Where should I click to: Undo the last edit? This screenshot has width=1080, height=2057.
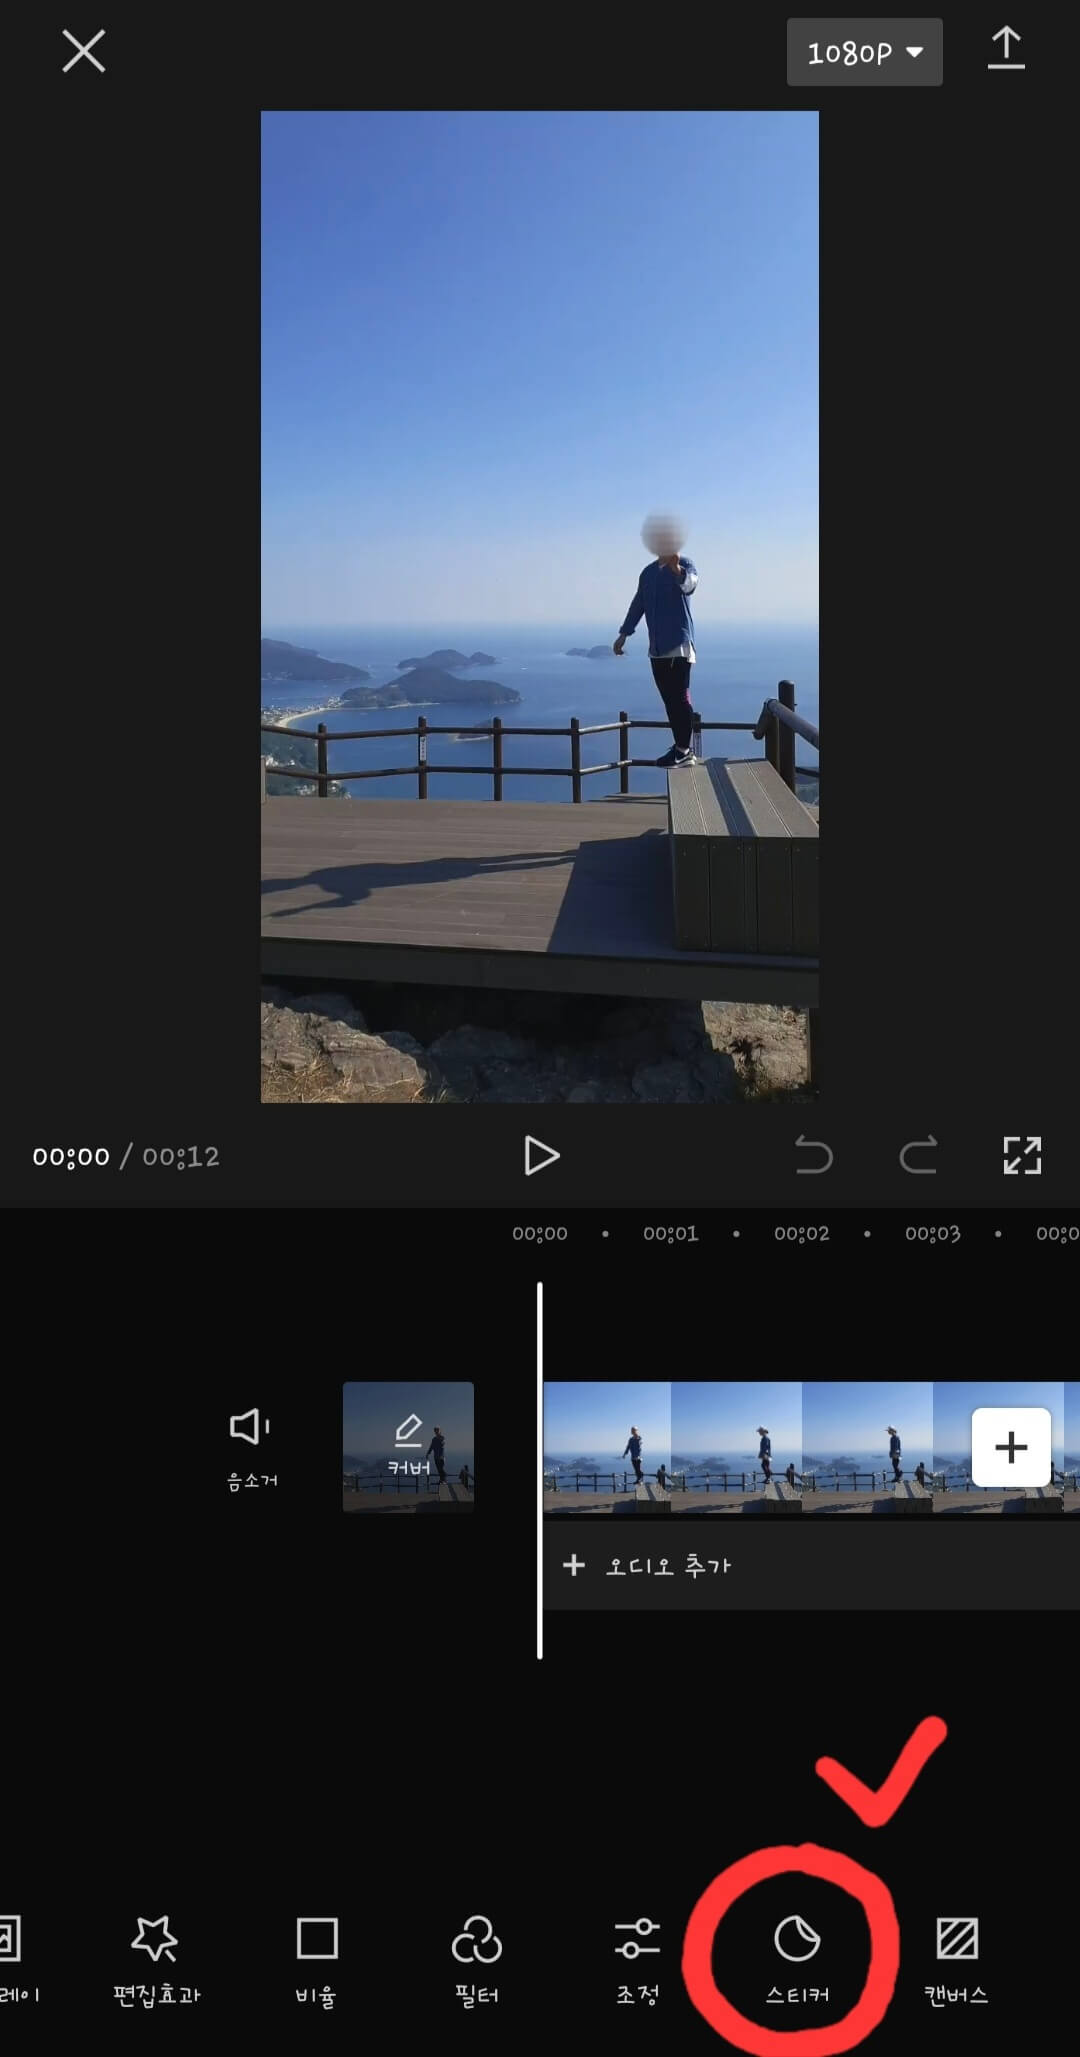point(813,1156)
